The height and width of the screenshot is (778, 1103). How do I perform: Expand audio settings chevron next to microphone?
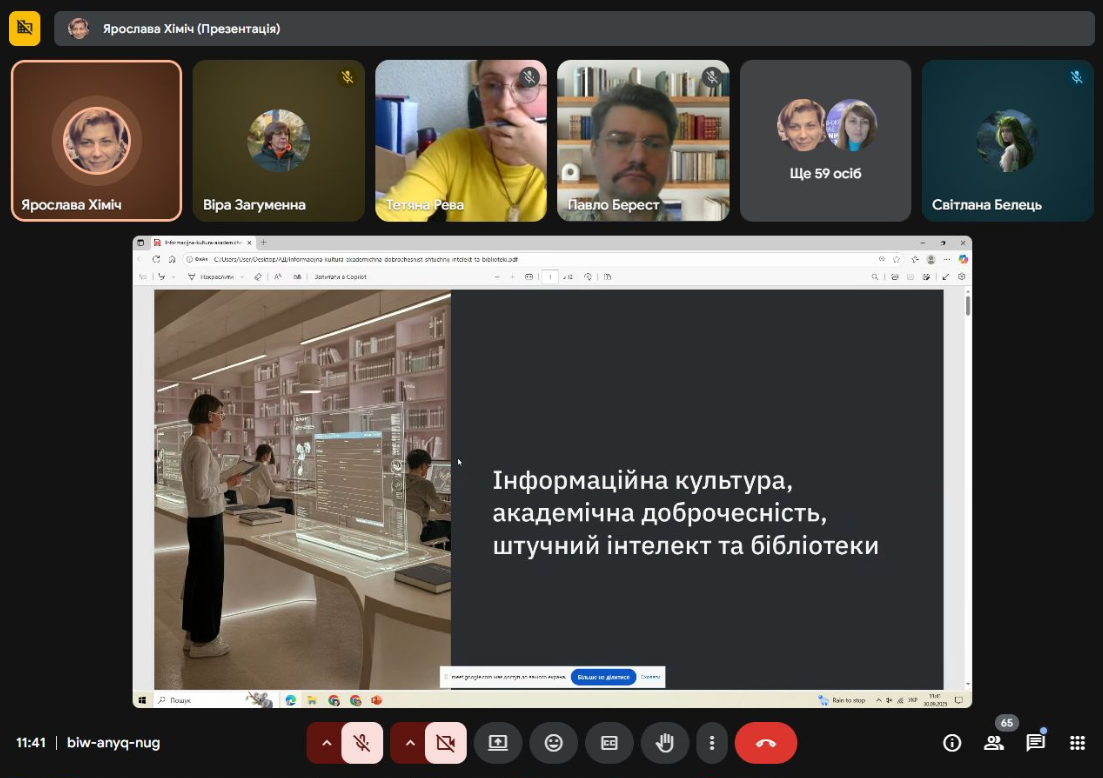pyautogui.click(x=326, y=743)
